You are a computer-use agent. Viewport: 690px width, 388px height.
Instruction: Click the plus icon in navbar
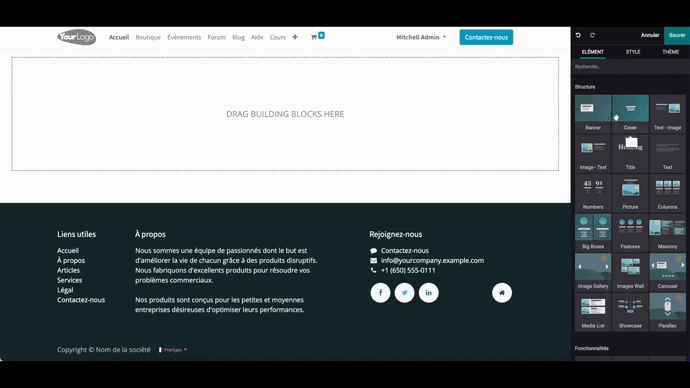click(x=295, y=37)
